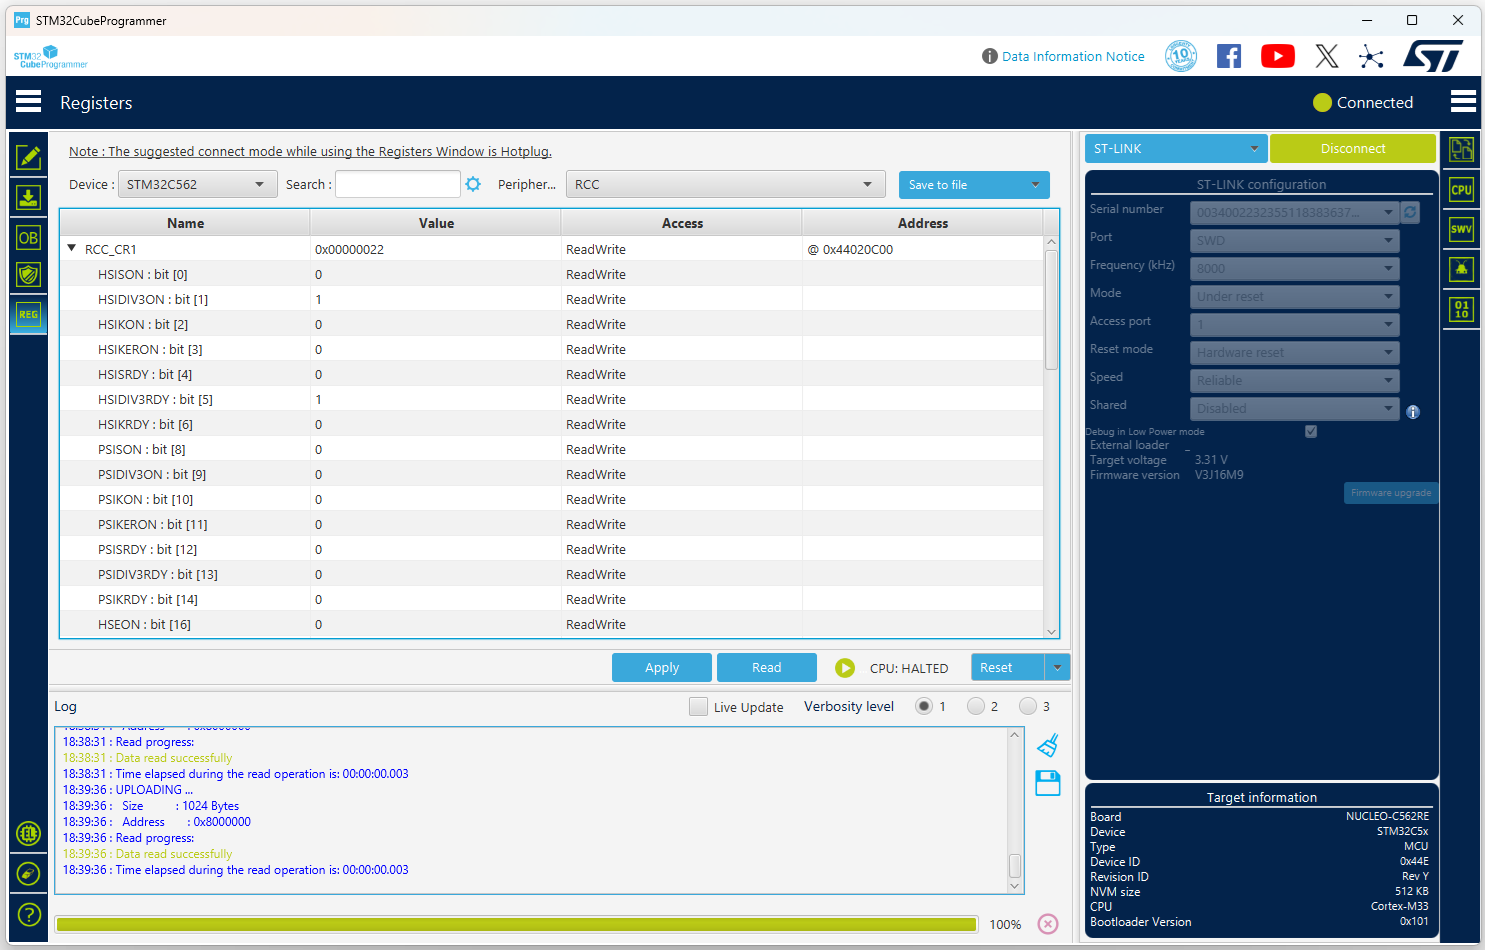This screenshot has height=950, width=1486.
Task: Click the register table vertical scrollbar
Action: [1051, 310]
